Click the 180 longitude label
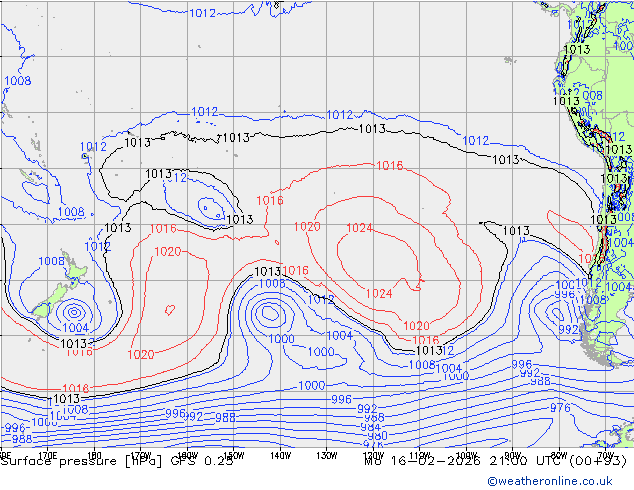Screen dimensions: 634x490 point(94,455)
